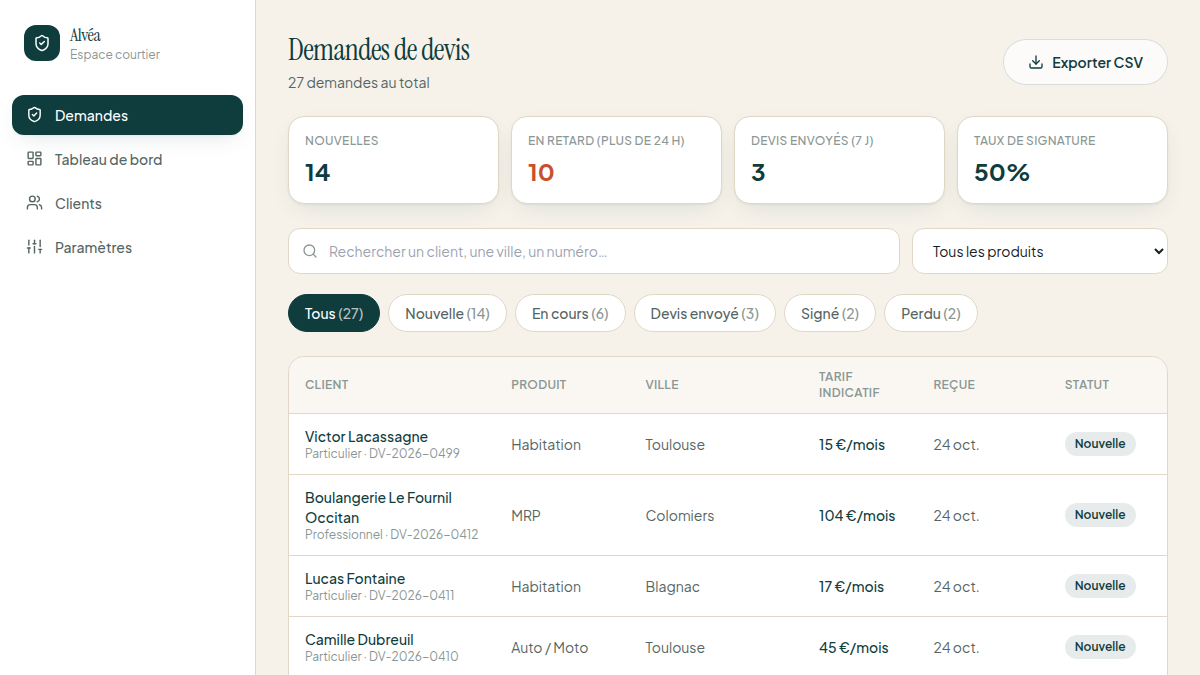
Task: Open Lucas Fontaine's request
Action: click(x=728, y=586)
